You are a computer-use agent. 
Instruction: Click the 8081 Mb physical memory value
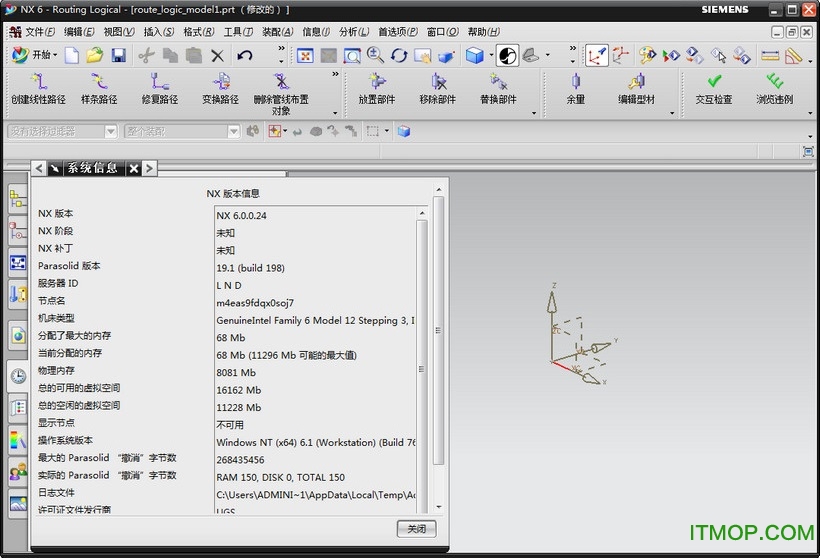[236, 372]
